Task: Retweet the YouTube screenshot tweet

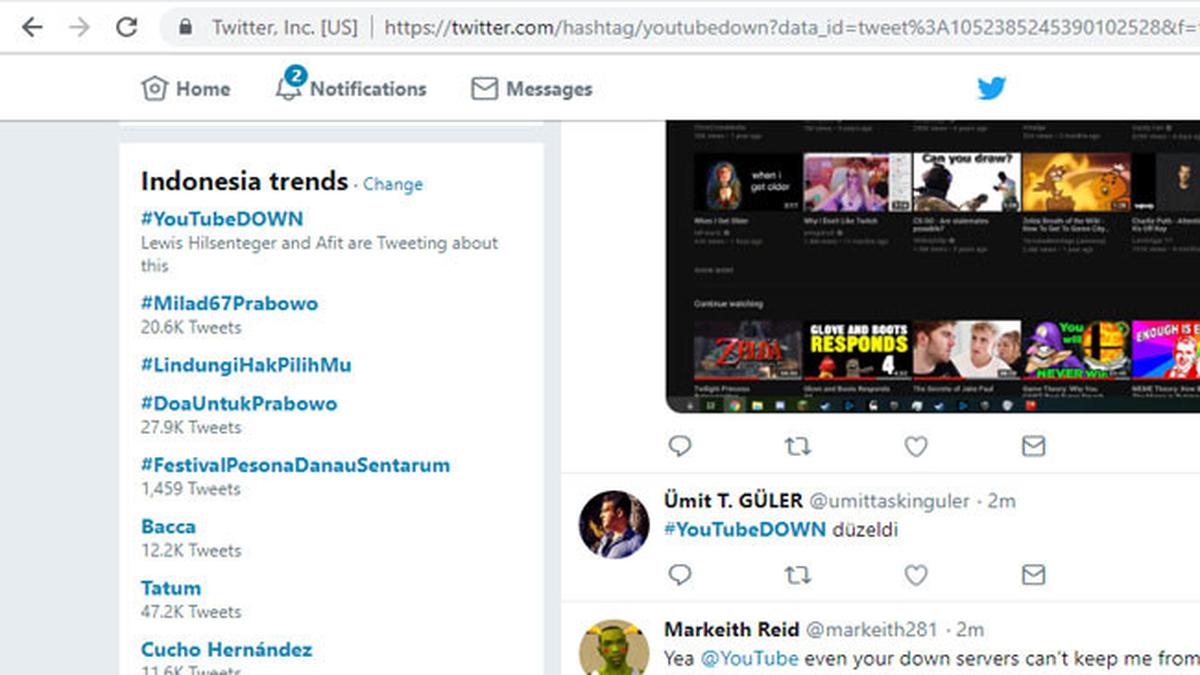Action: 797,446
